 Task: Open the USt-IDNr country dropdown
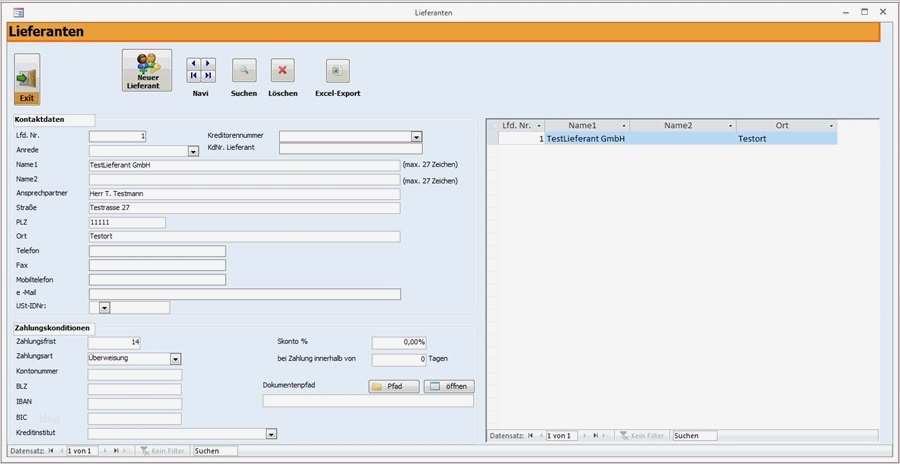click(104, 308)
